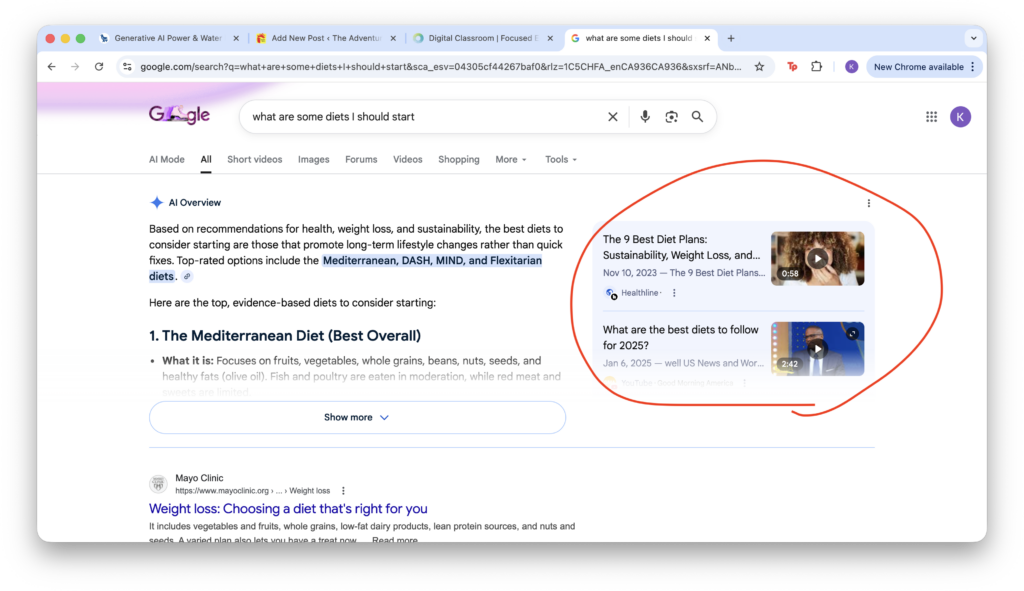The height and width of the screenshot is (591, 1024).
Task: Open the Chrome extensions puzzle icon
Action: click(817, 67)
